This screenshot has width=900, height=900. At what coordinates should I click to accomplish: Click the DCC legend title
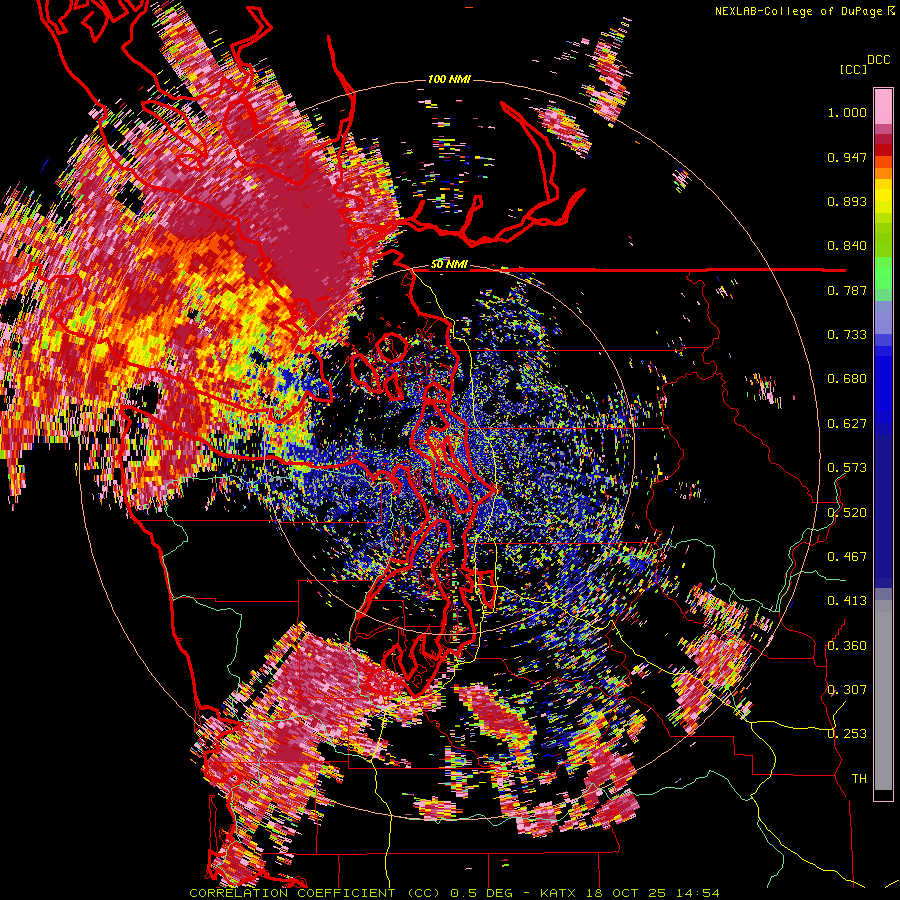point(879,60)
